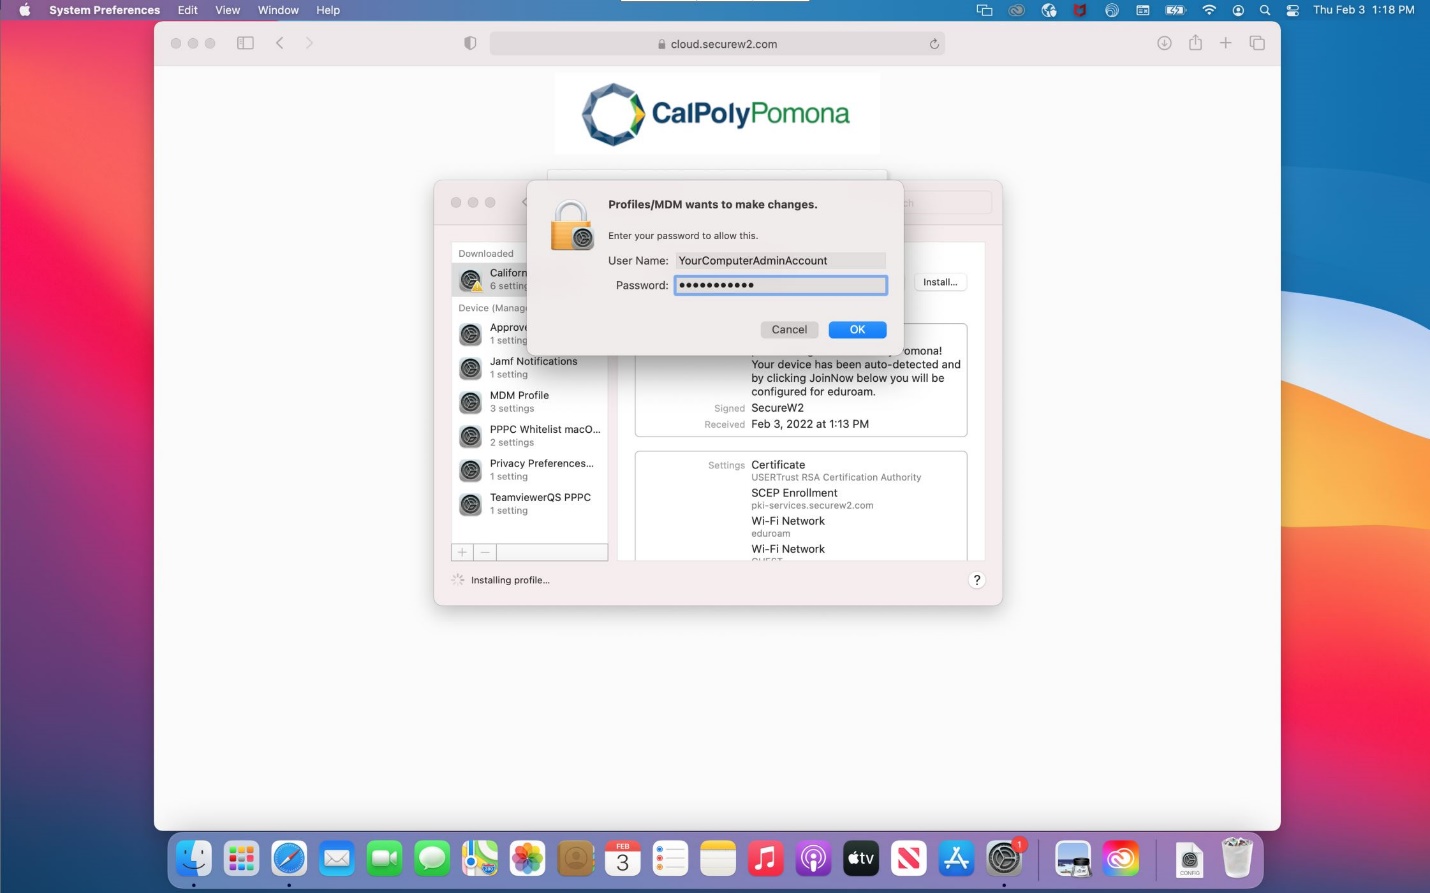
Task: Open the Safari share menu
Action: point(1195,42)
